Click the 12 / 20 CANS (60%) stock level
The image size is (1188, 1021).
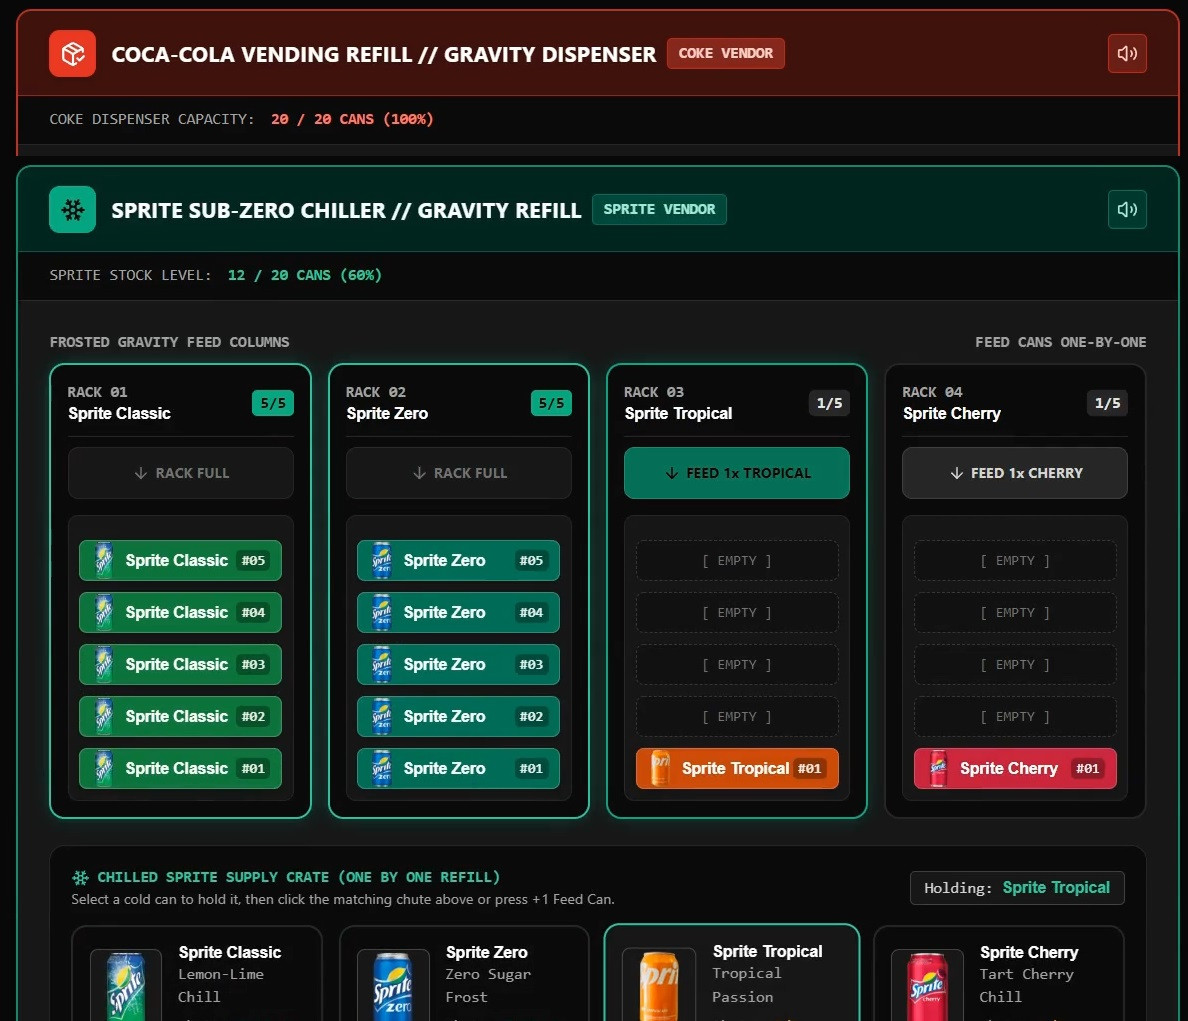pyautogui.click(x=305, y=275)
